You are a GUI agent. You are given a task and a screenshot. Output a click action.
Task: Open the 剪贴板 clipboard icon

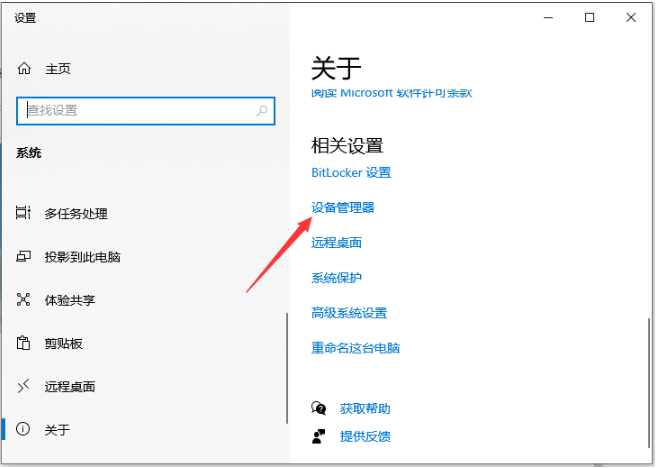pos(24,343)
